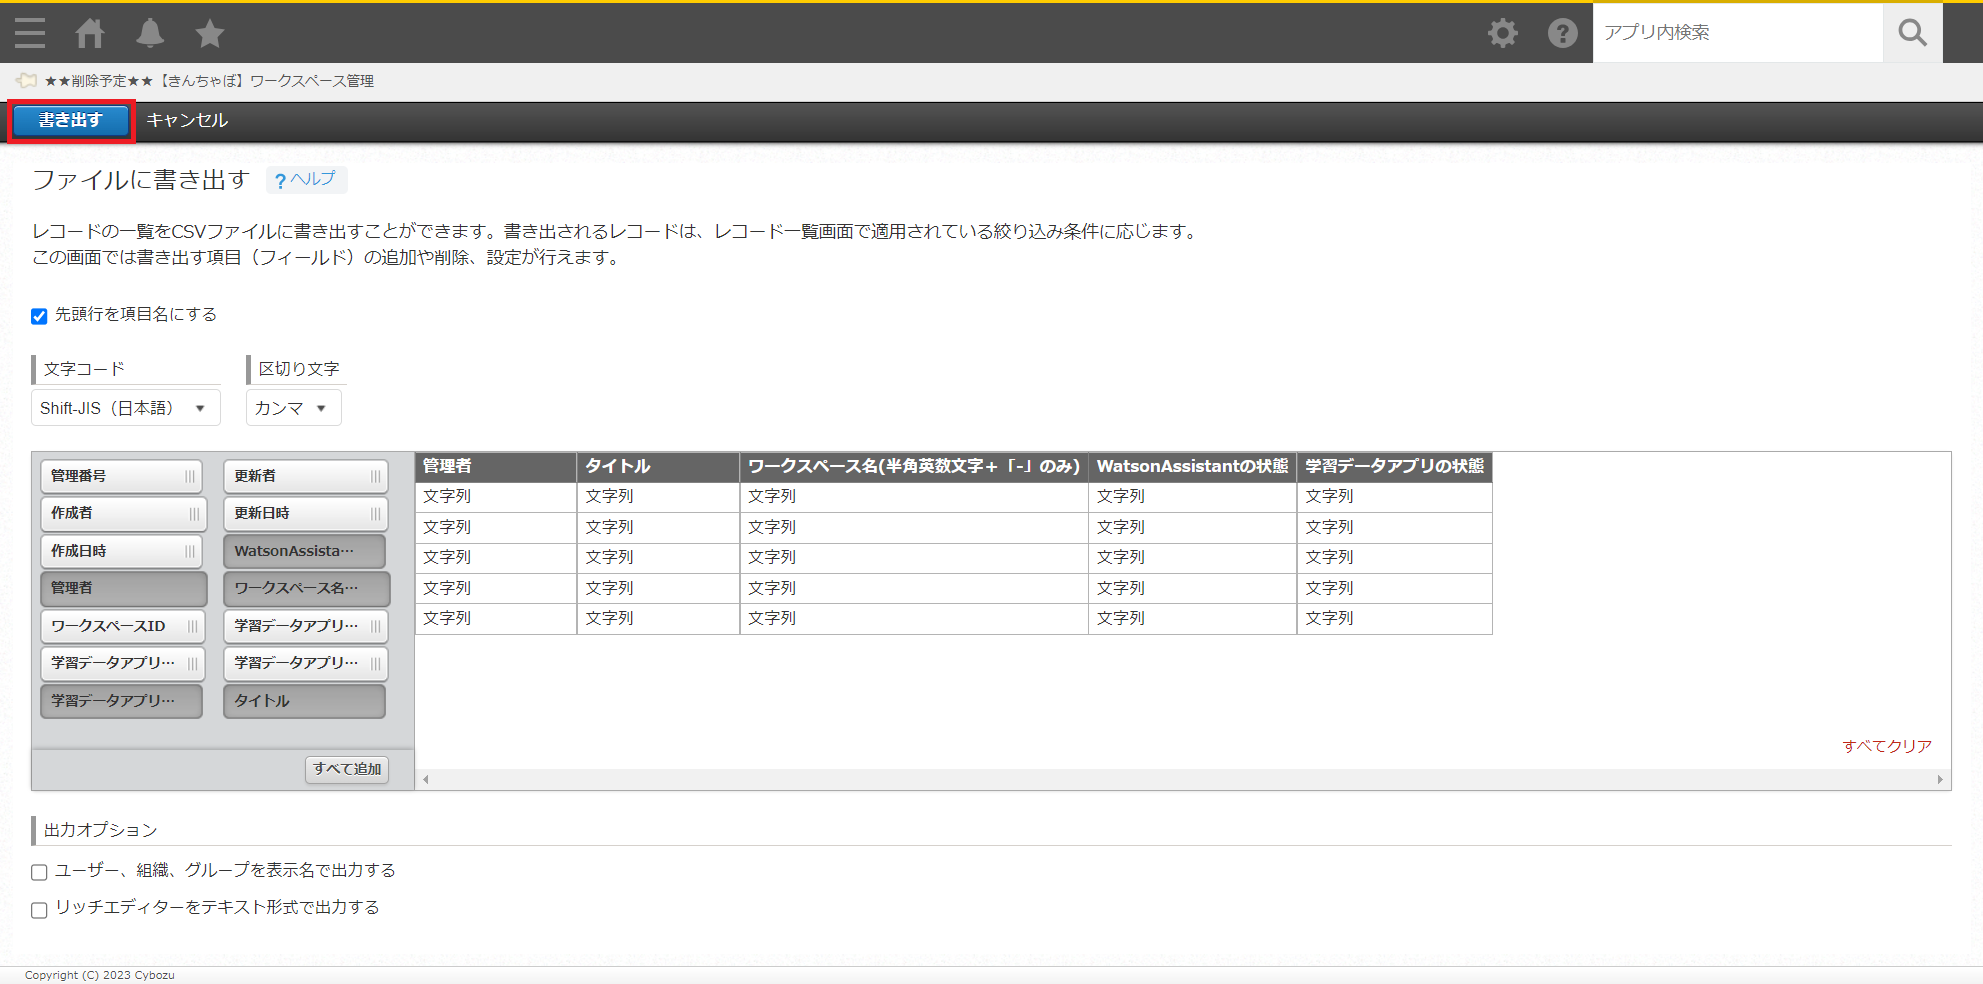Click the search magnifier icon
The width and height of the screenshot is (1983, 984).
click(x=1912, y=33)
